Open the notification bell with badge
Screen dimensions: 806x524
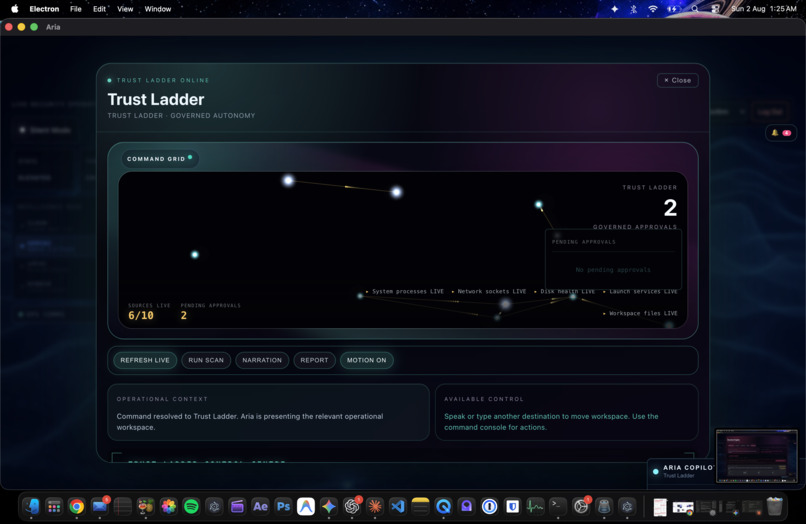[x=780, y=133]
